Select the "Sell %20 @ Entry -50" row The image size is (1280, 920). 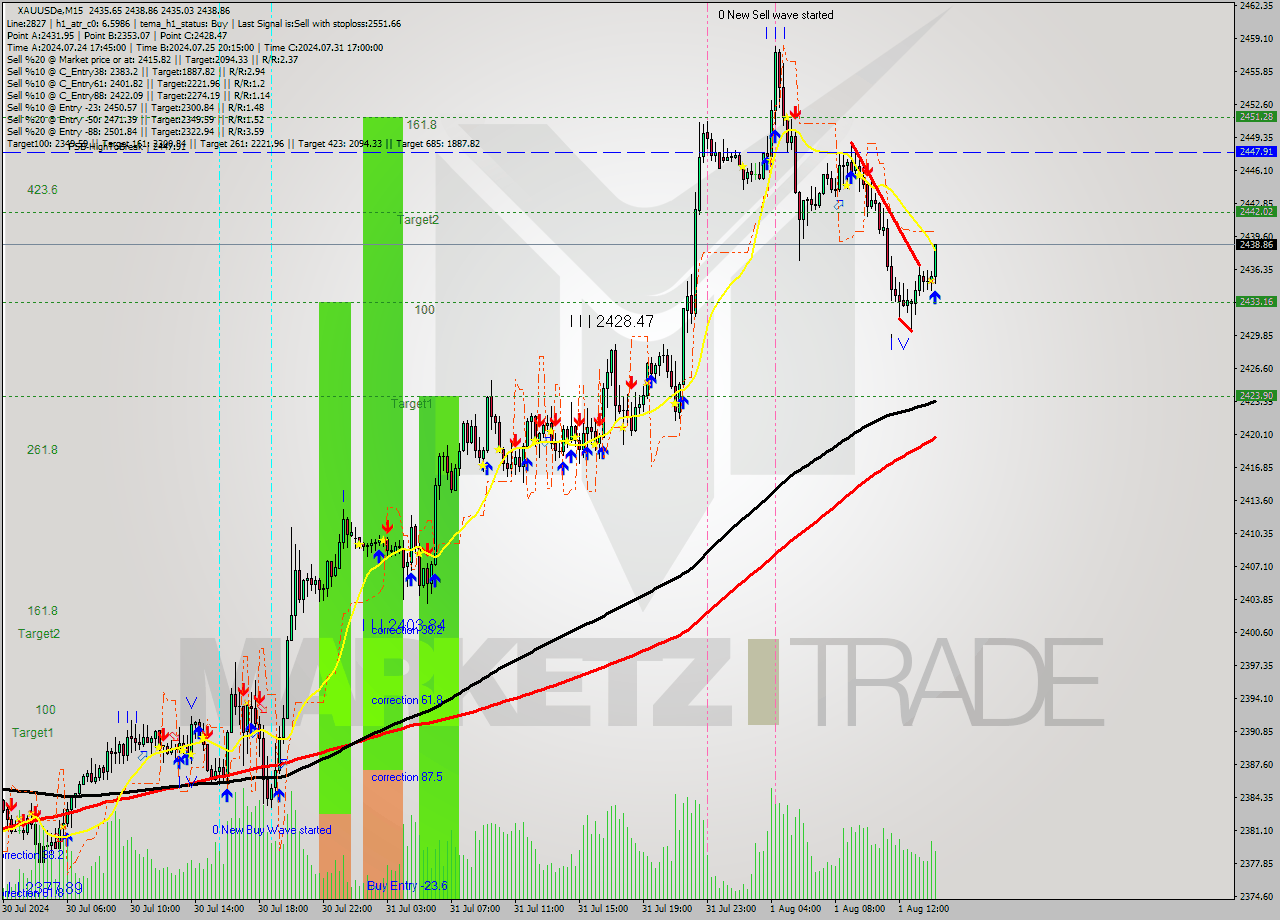(135, 119)
